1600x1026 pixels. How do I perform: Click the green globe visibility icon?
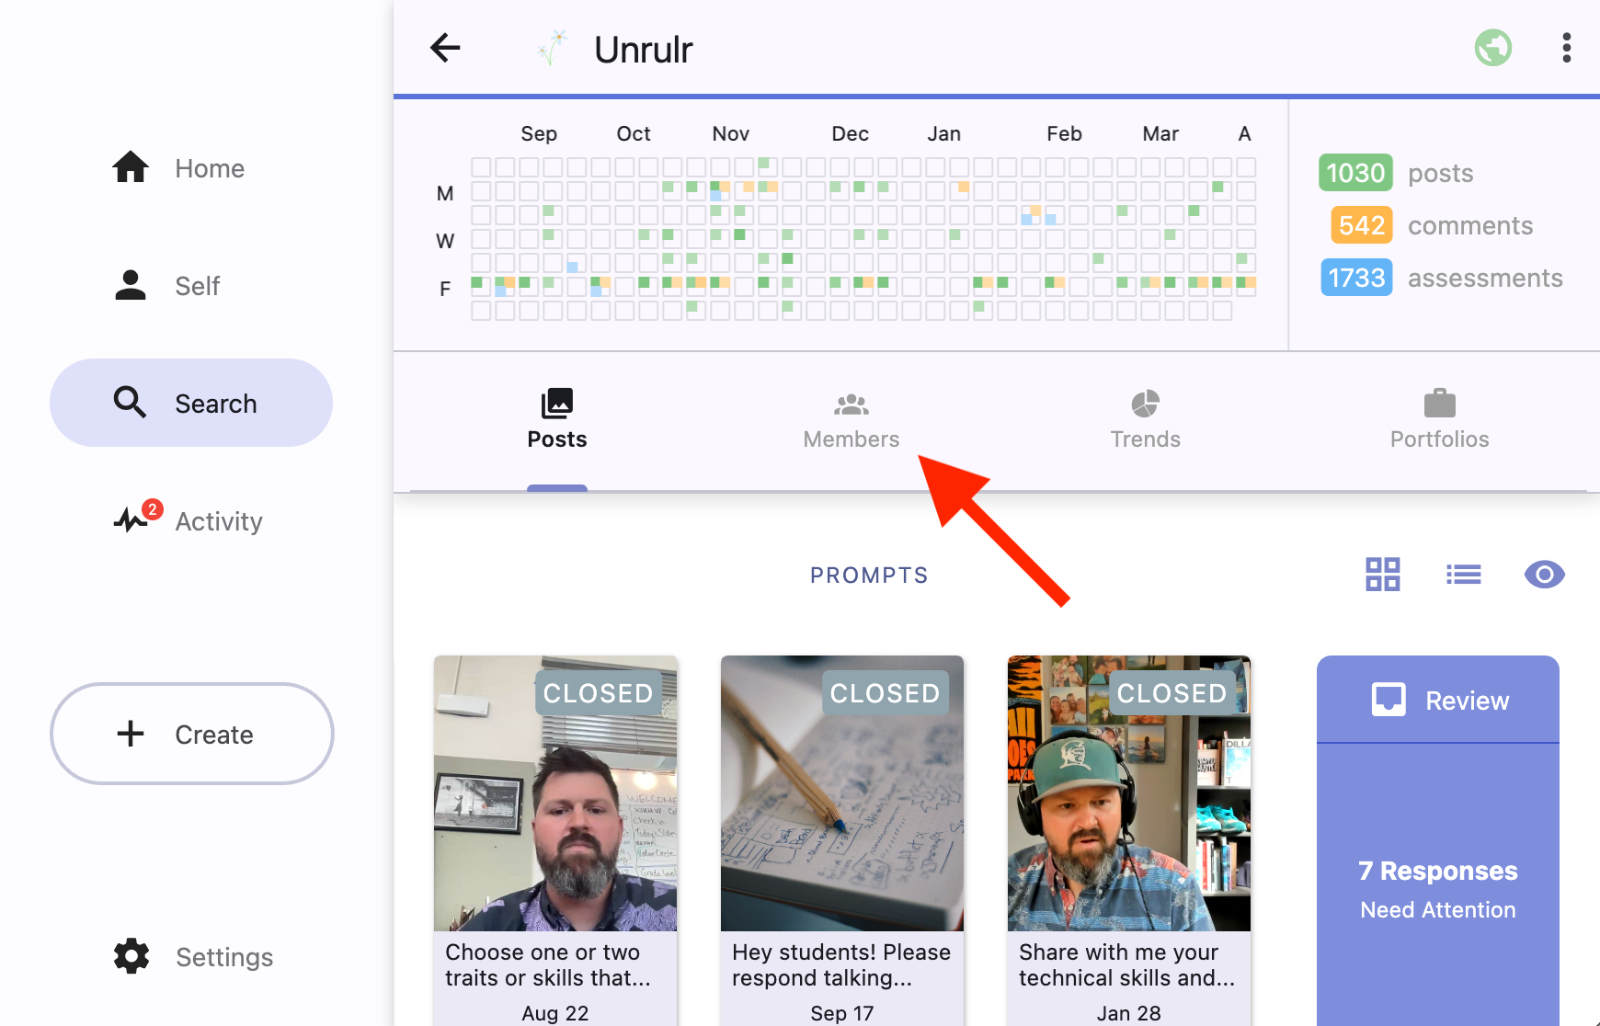(x=1492, y=48)
